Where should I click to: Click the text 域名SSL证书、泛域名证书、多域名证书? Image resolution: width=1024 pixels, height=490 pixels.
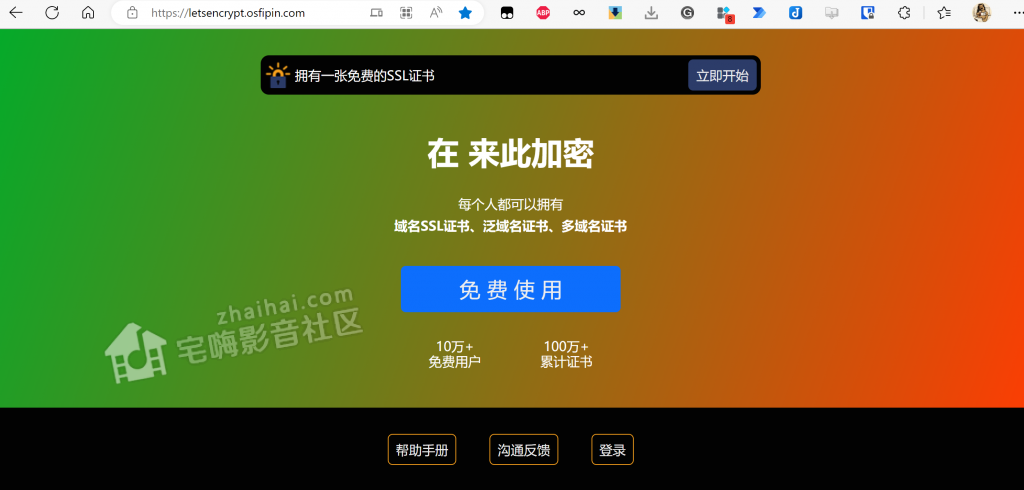pos(511,227)
